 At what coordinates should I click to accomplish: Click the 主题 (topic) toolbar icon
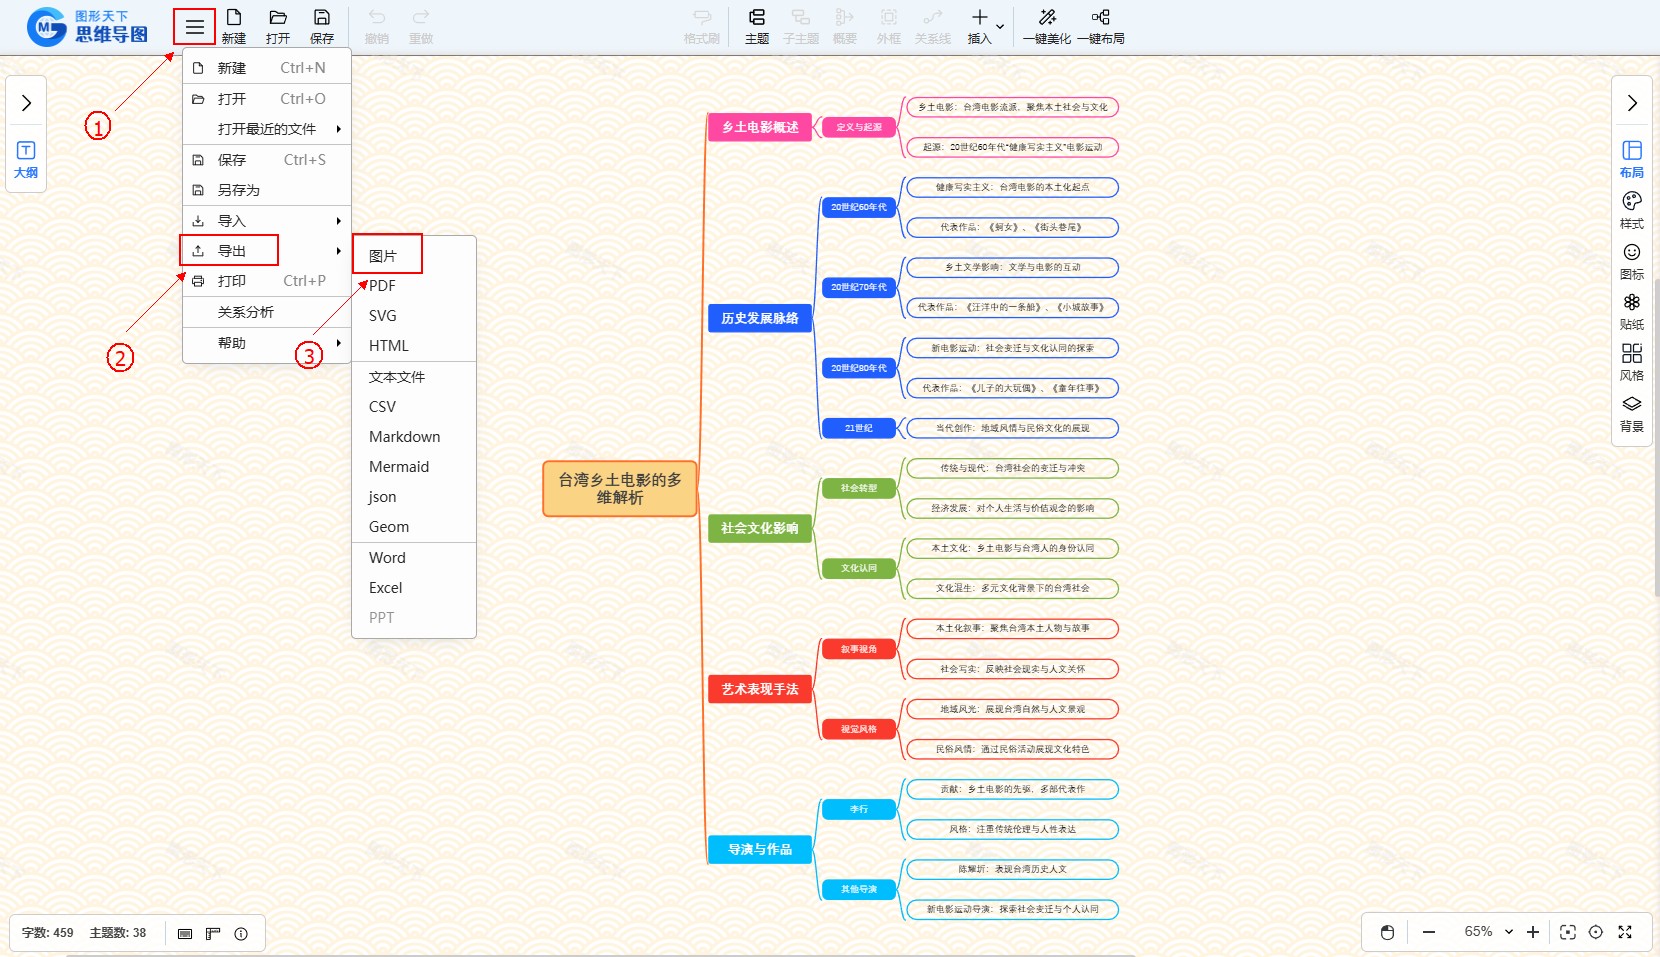pos(757,26)
